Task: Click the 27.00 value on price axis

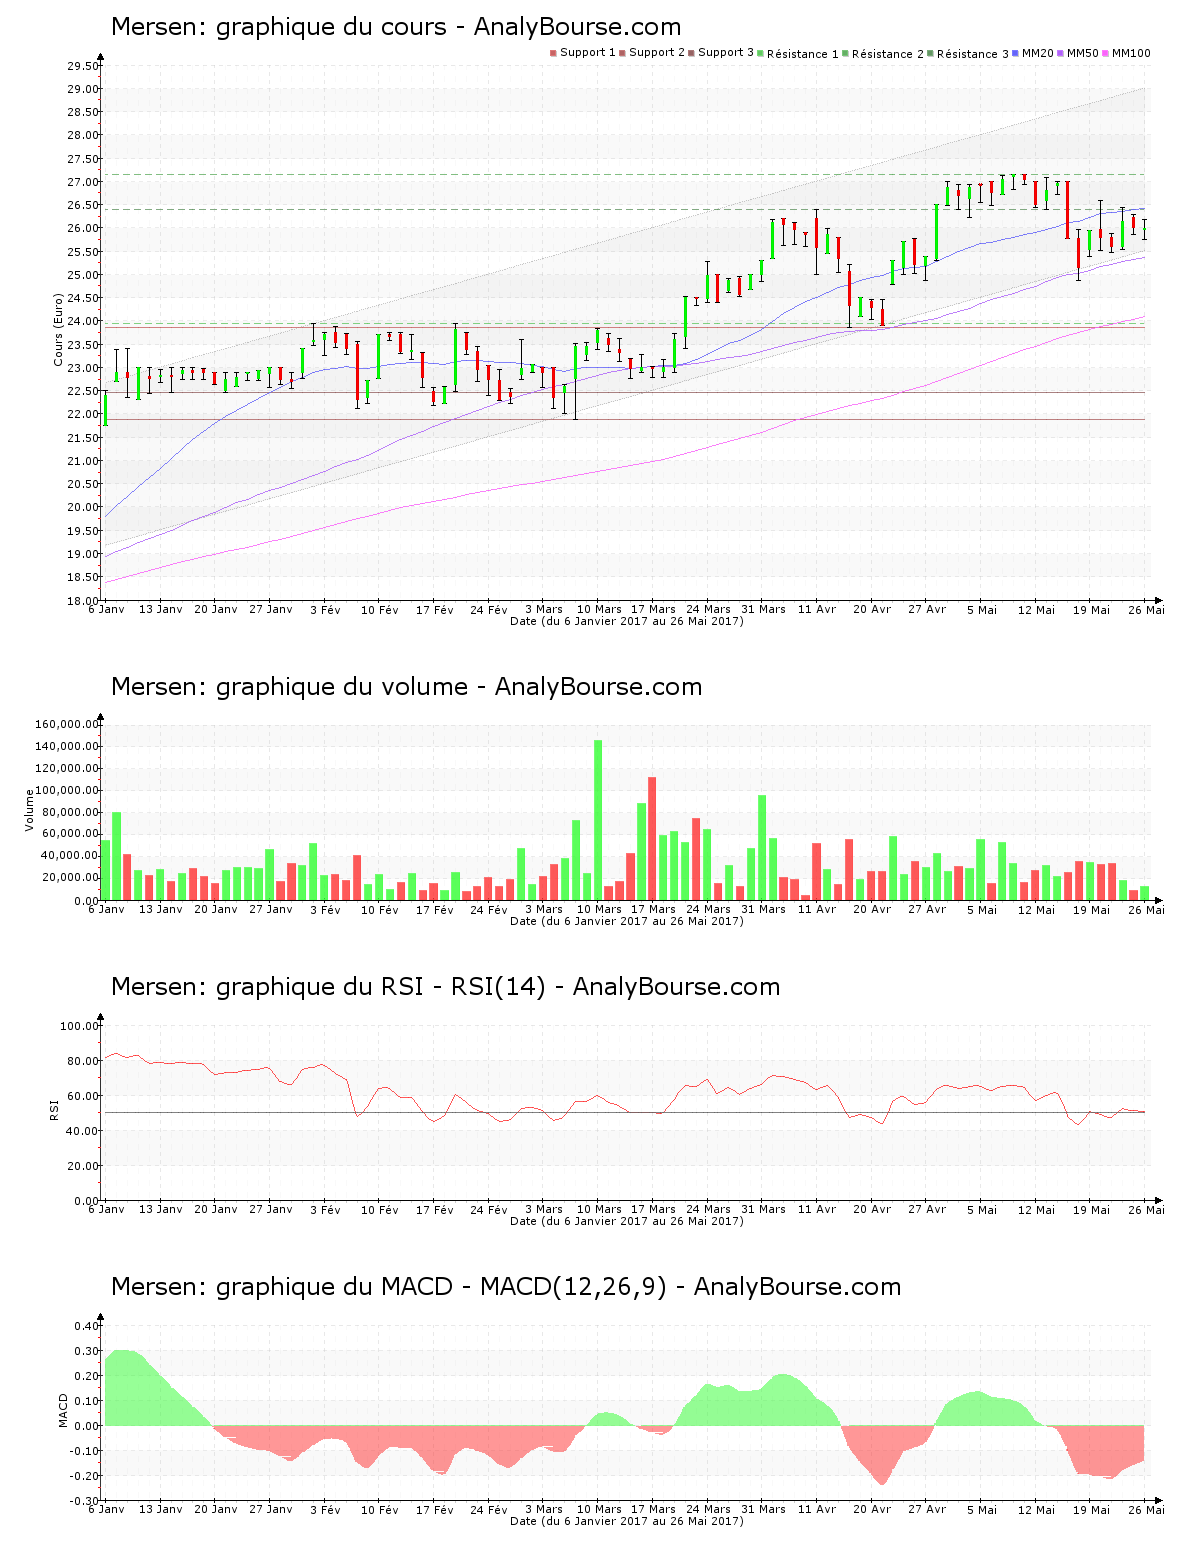Action: tap(82, 182)
